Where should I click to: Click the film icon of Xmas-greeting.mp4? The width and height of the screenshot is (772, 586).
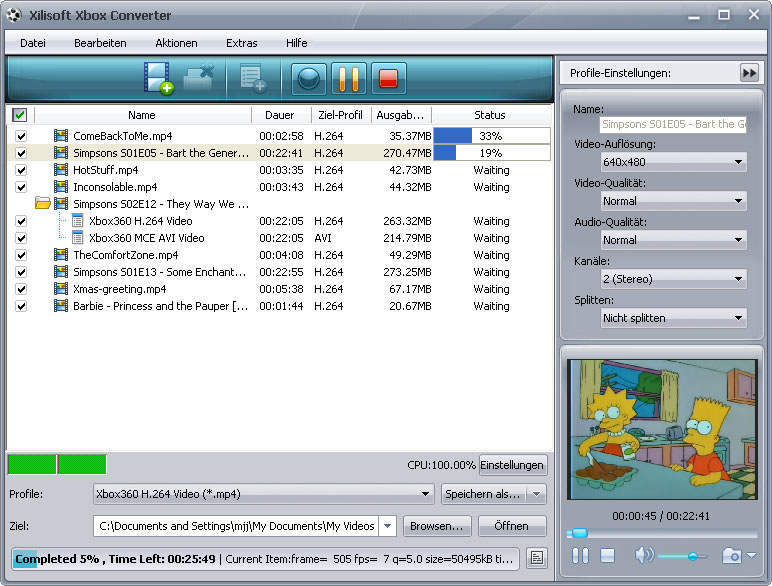[x=61, y=289]
